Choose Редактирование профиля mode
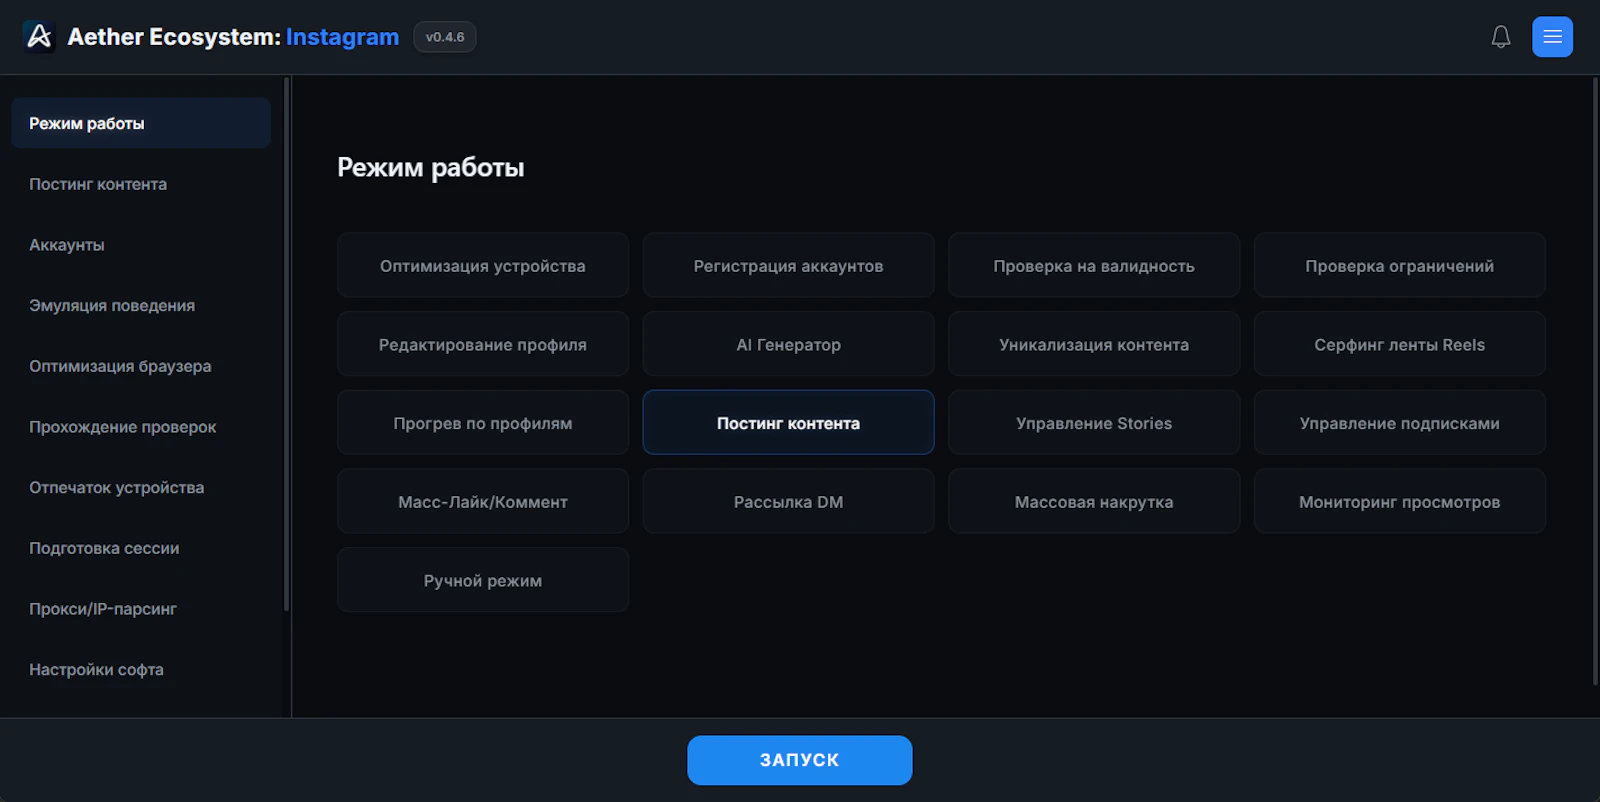This screenshot has height=802, width=1600. [483, 344]
